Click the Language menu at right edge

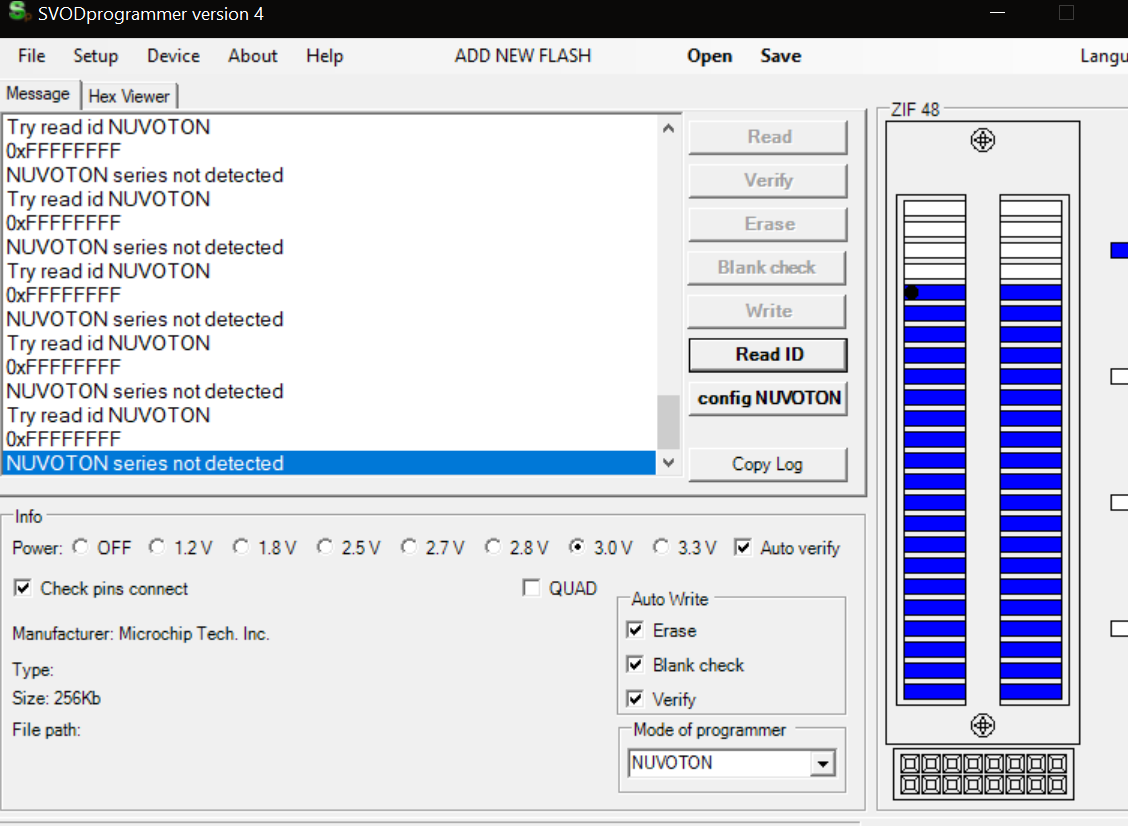click(x=1104, y=55)
